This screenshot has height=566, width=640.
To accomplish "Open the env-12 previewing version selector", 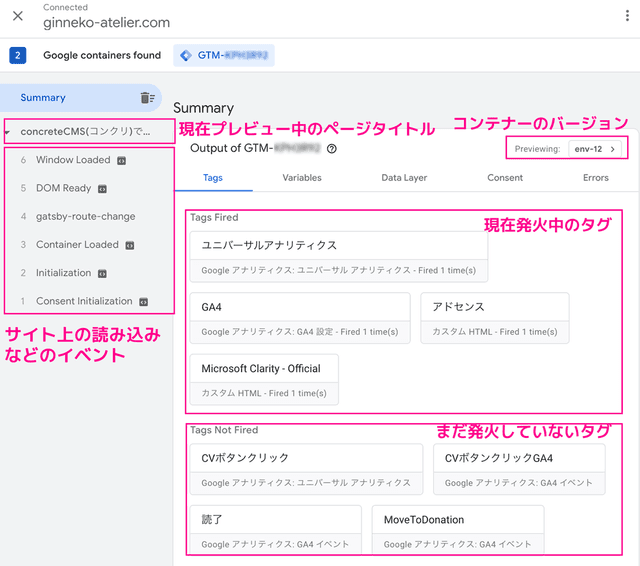I will pos(595,149).
